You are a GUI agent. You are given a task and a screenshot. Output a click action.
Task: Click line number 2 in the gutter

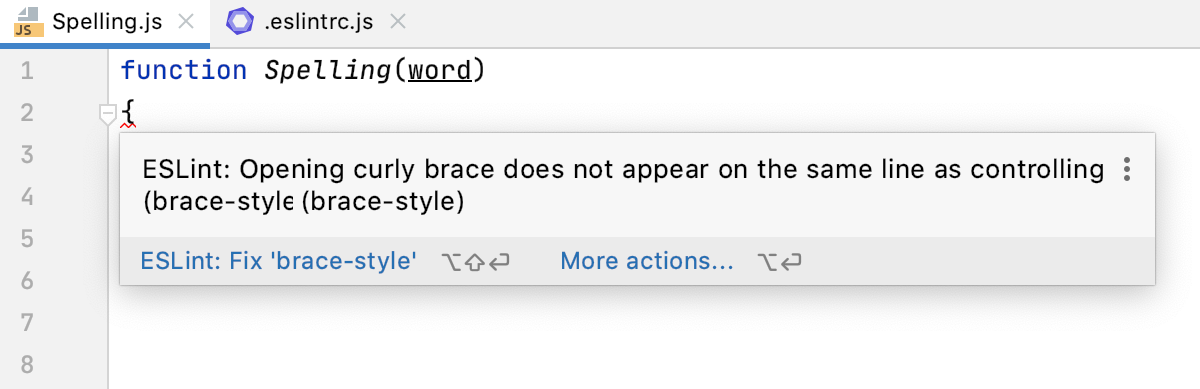point(27,113)
